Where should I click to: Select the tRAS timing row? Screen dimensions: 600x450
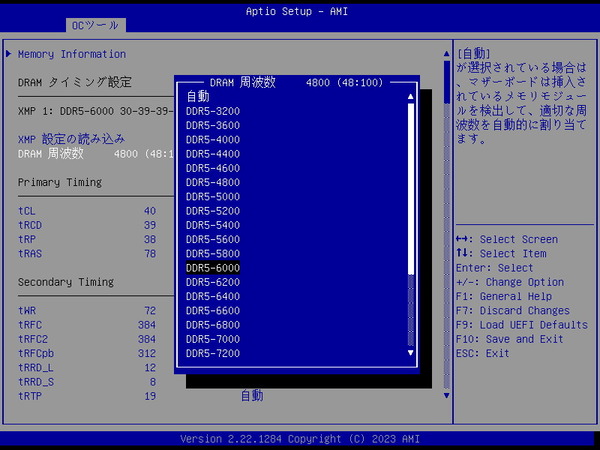[x=87, y=253]
